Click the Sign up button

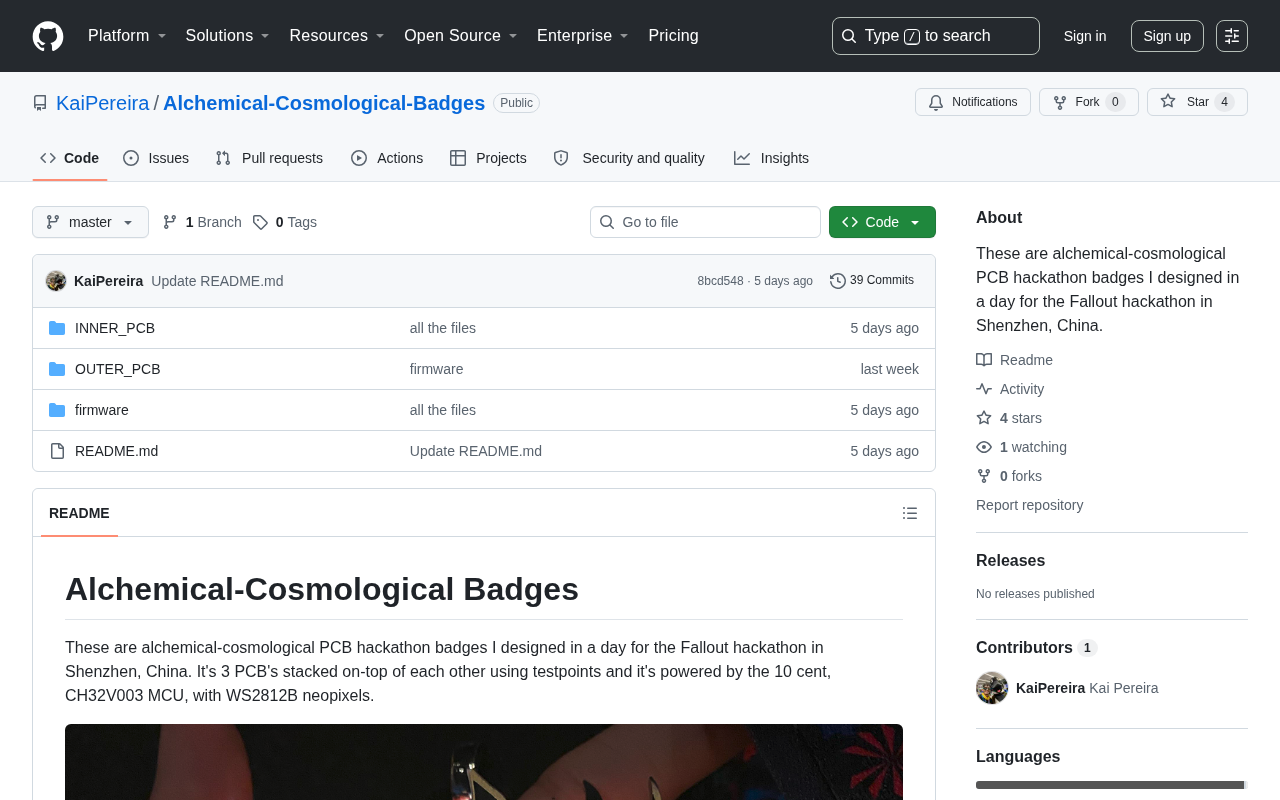[x=1167, y=36]
